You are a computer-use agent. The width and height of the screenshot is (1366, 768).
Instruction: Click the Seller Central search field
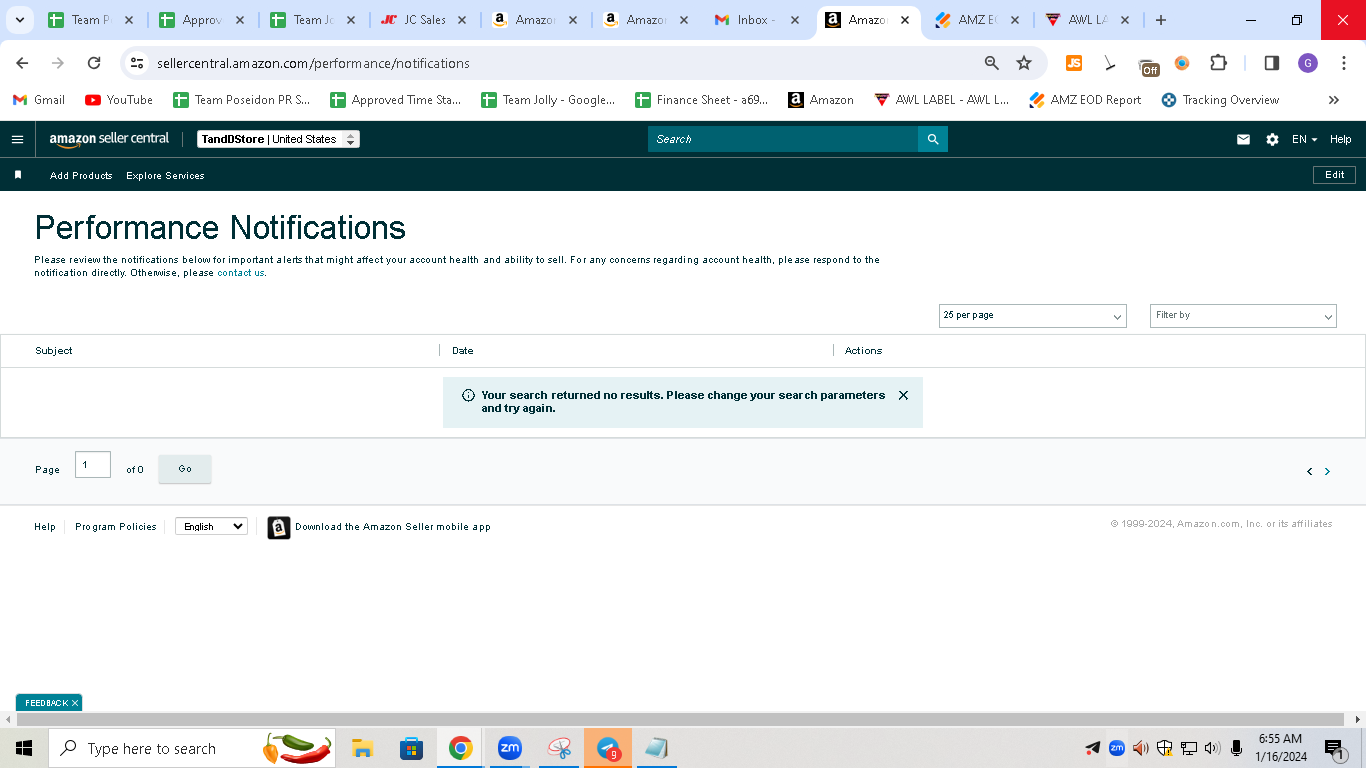(783, 139)
